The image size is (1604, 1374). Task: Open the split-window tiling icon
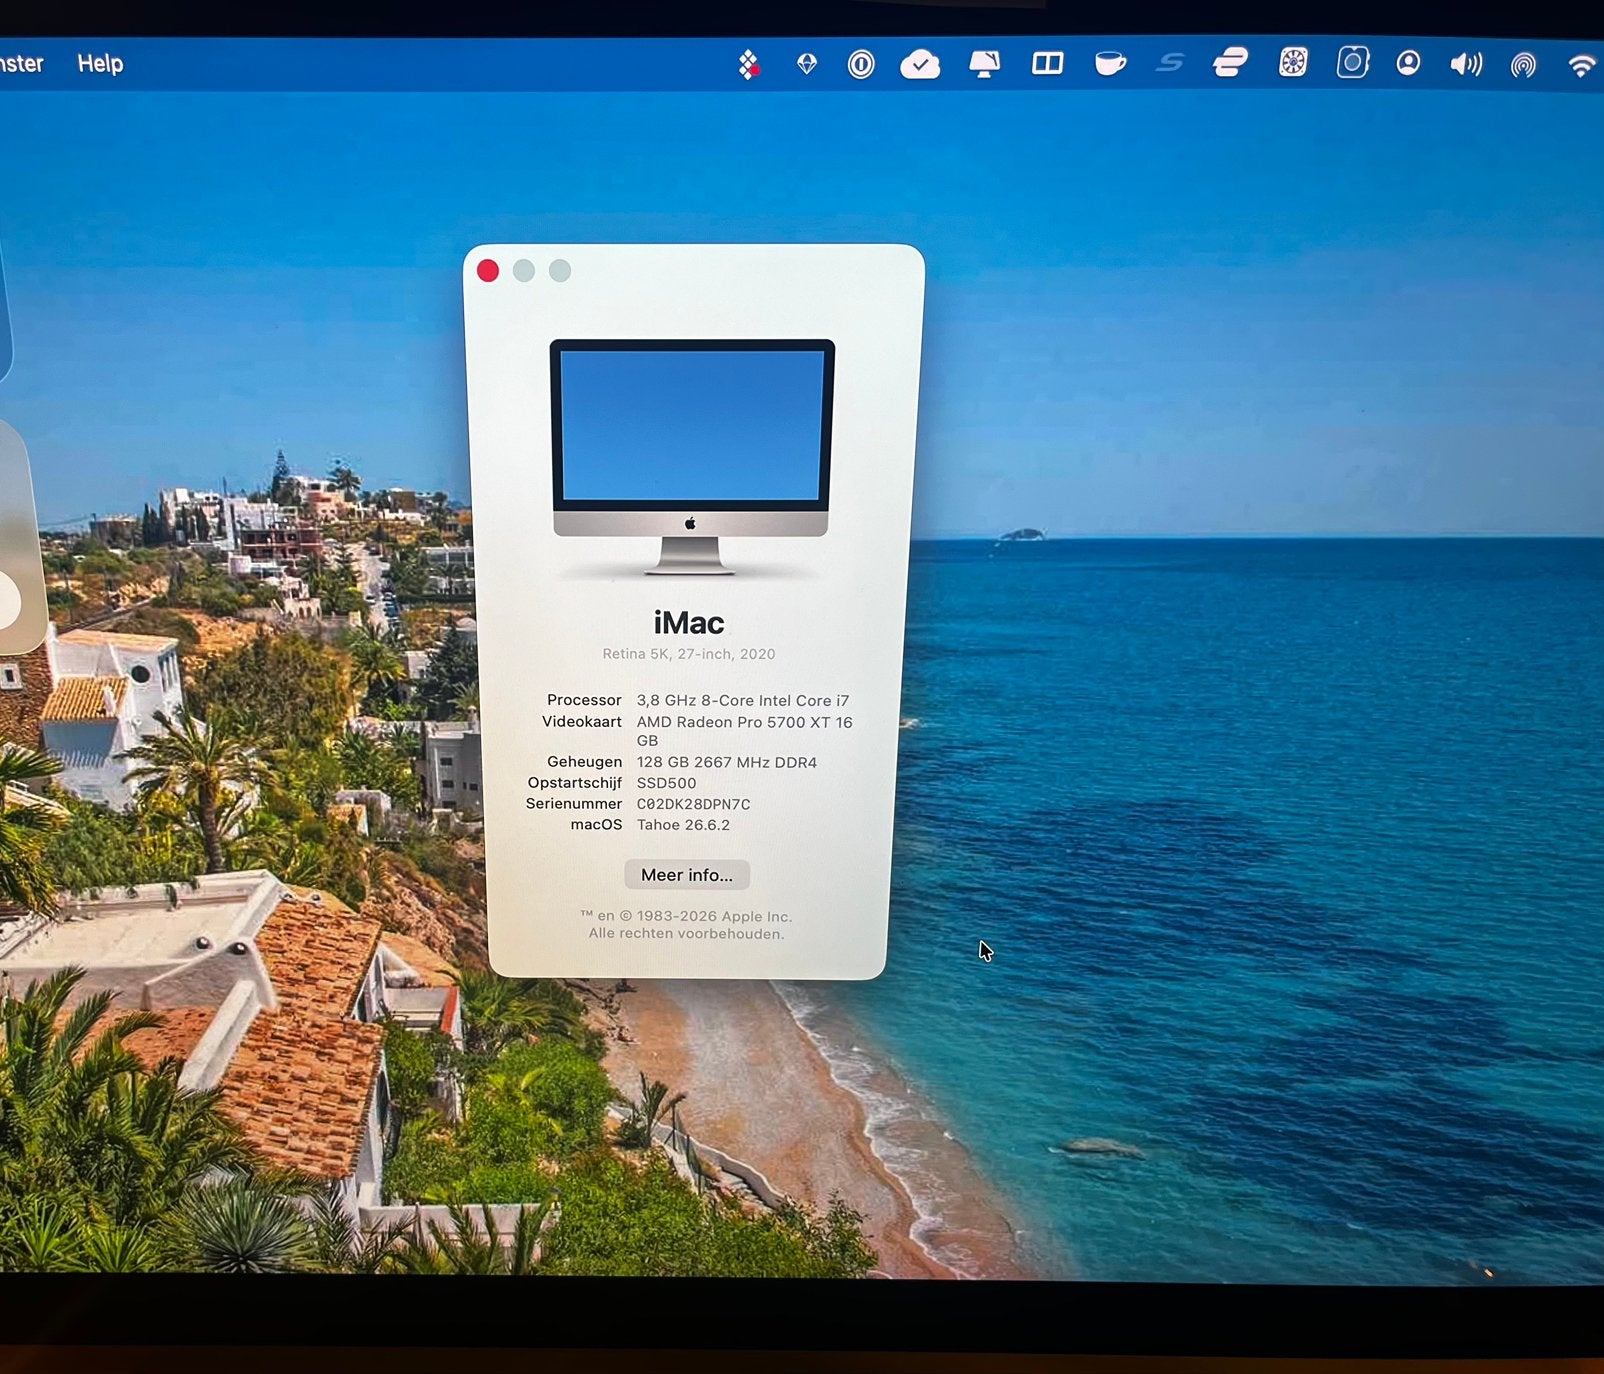pos(1047,64)
